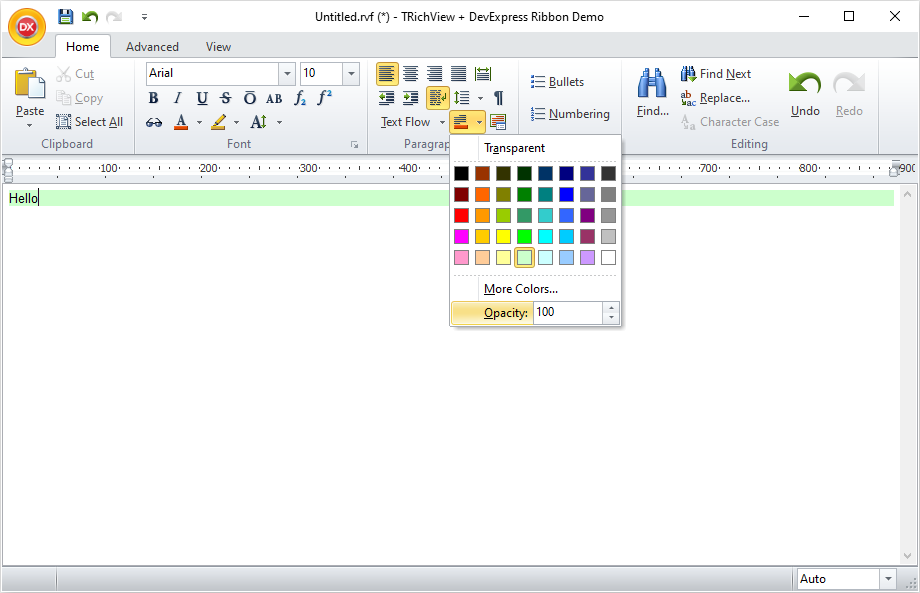Open the hyperlink glasses icon in Font group

tap(154, 122)
